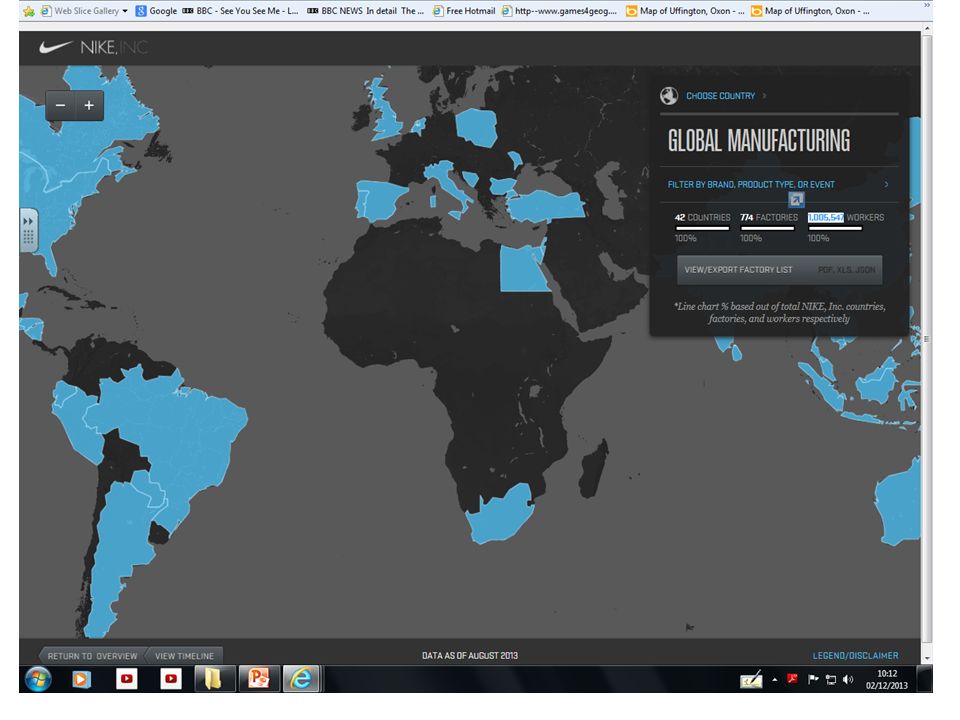This screenshot has height=720, width=960.
Task: Select Egypt on the map
Action: click(x=522, y=269)
